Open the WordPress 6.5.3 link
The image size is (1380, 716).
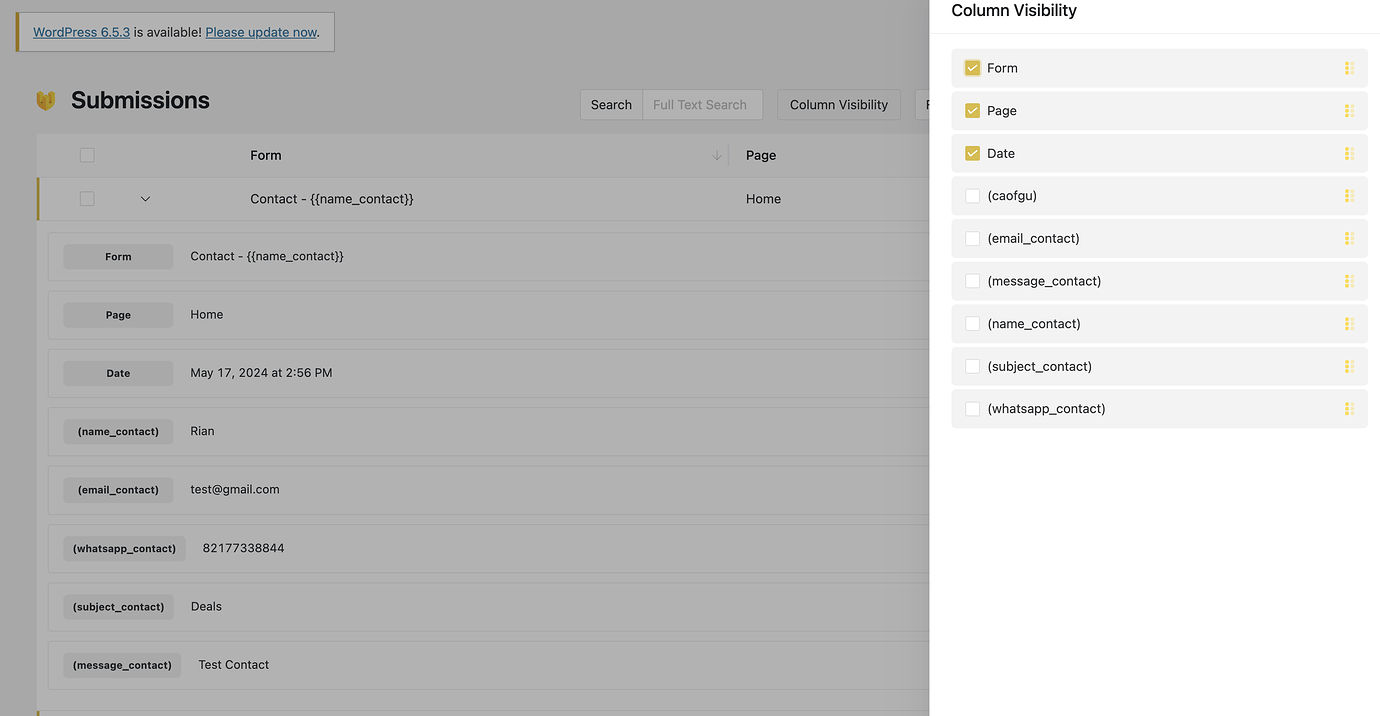coord(81,32)
